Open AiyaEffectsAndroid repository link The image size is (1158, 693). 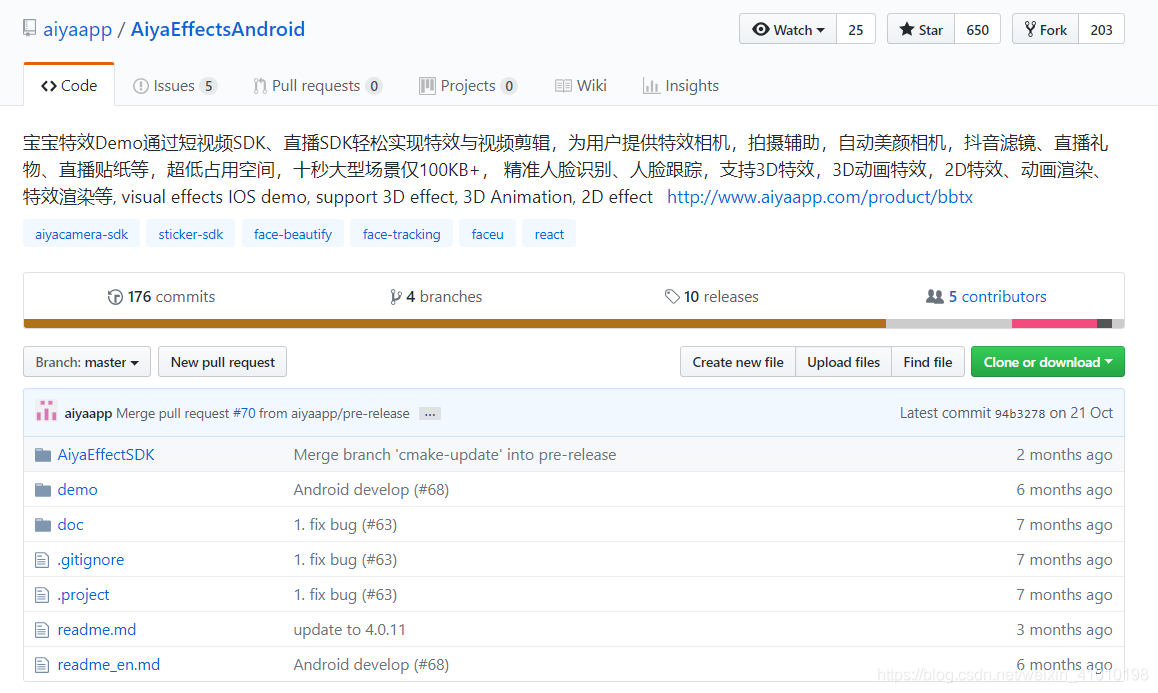click(218, 30)
